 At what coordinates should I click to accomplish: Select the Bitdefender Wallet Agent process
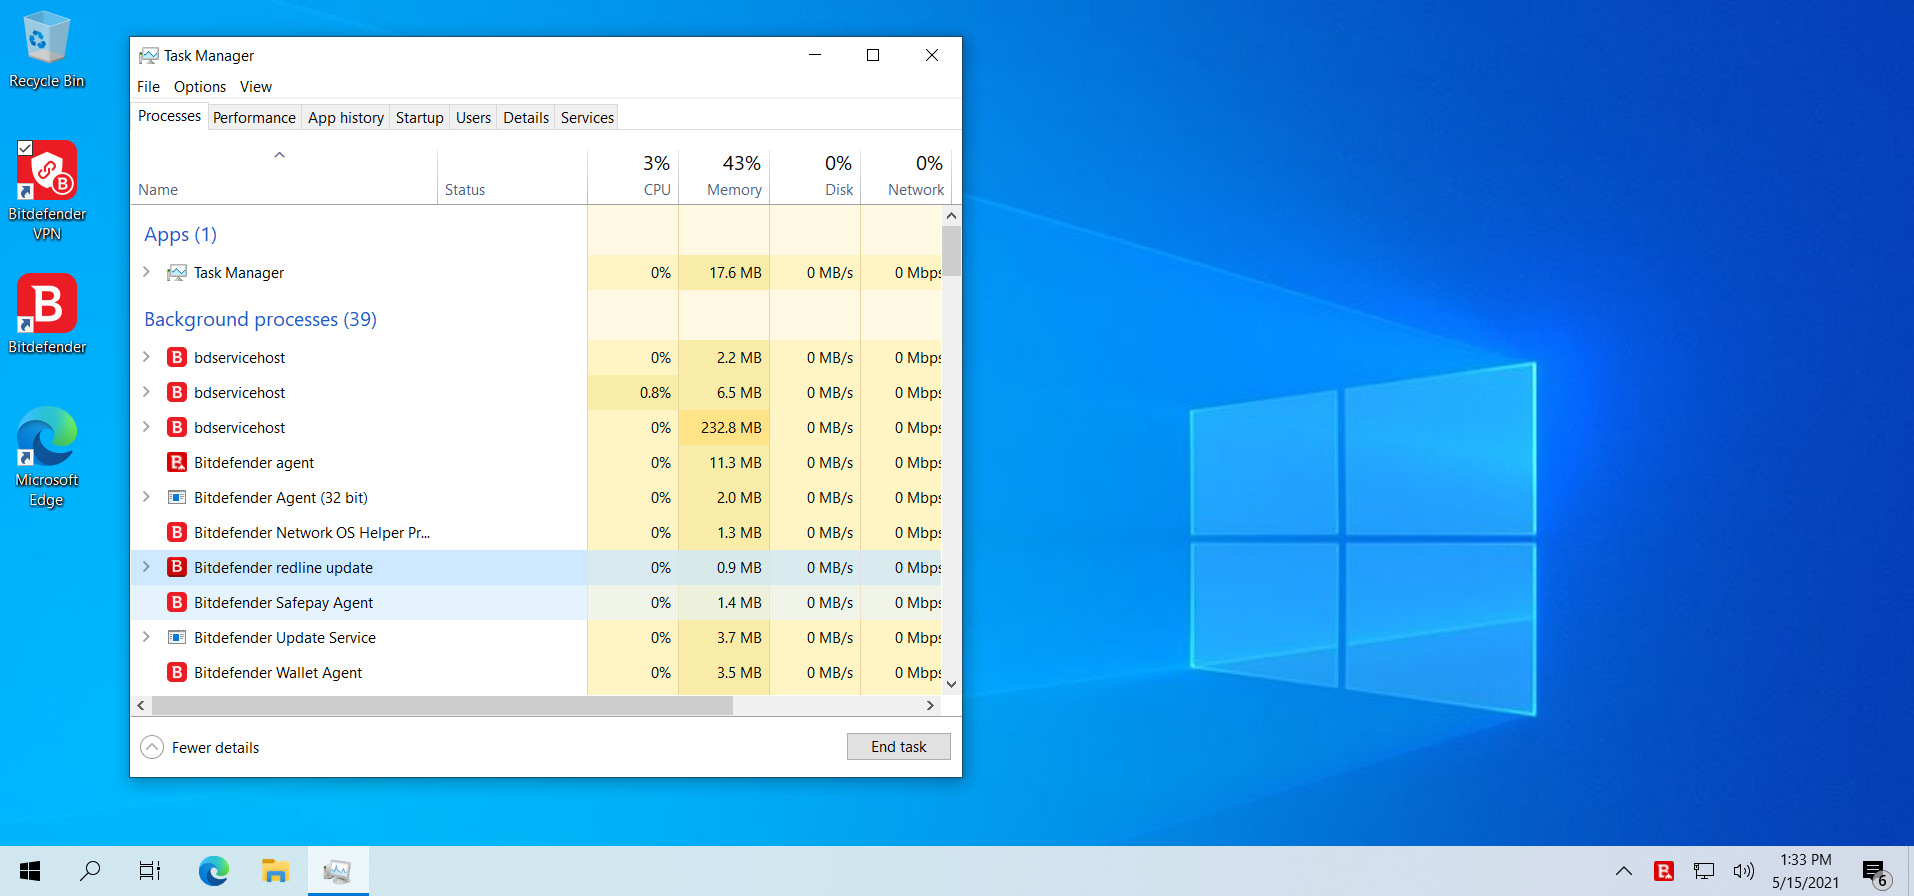coord(536,672)
